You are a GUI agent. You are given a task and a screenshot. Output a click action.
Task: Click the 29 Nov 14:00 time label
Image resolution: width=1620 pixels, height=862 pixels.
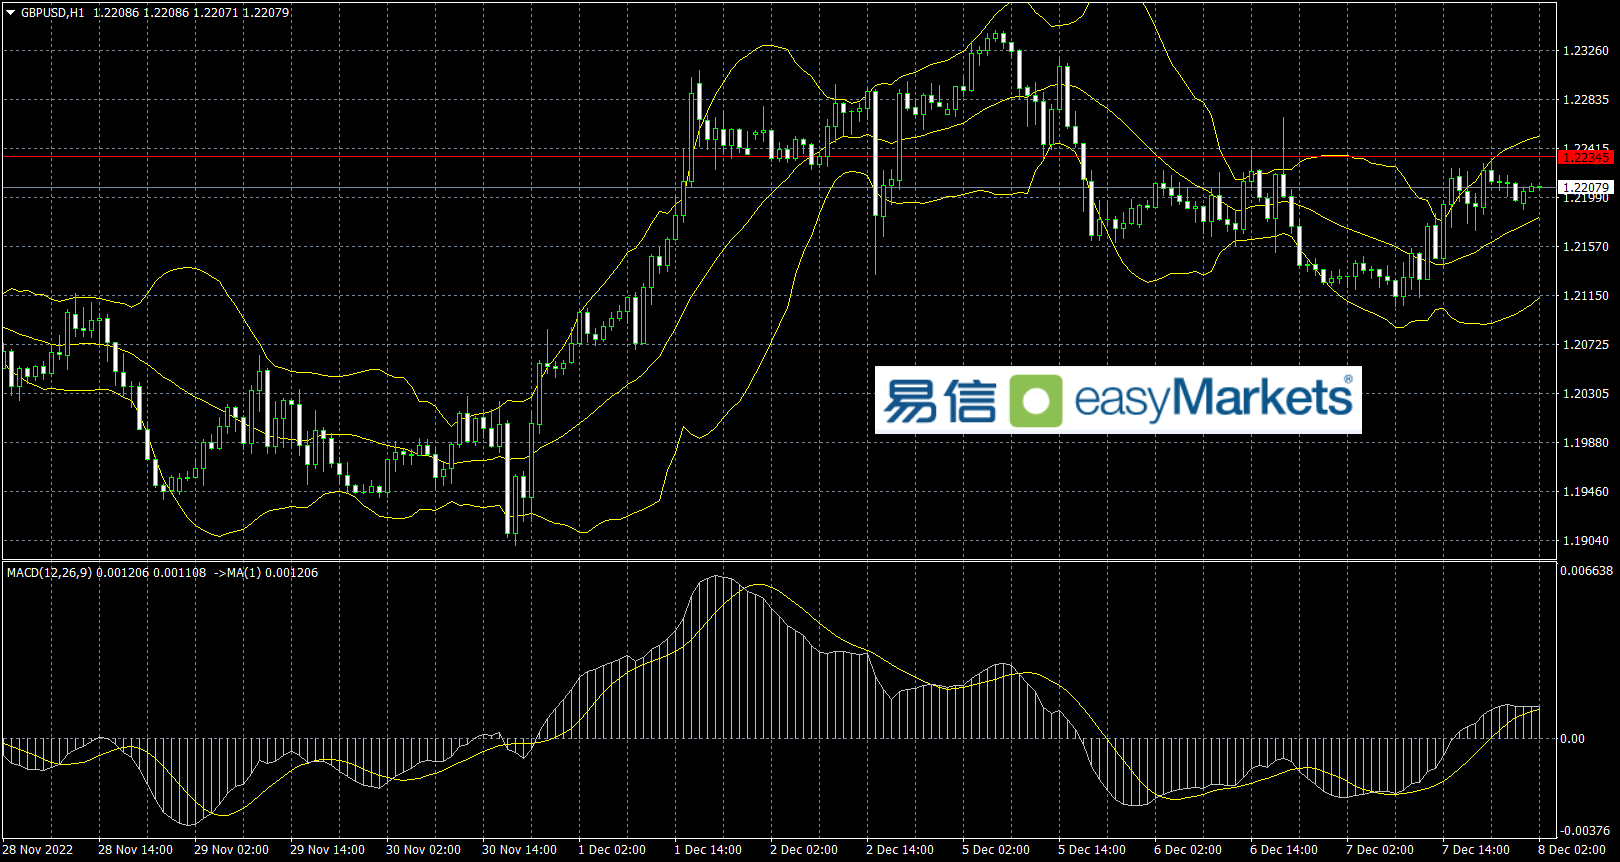pyautogui.click(x=327, y=850)
